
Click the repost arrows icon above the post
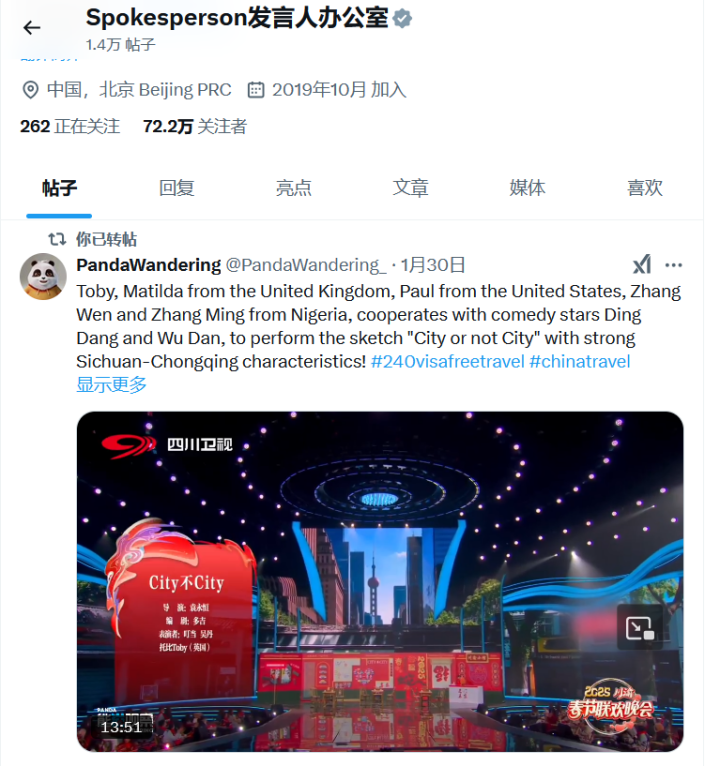(x=57, y=239)
